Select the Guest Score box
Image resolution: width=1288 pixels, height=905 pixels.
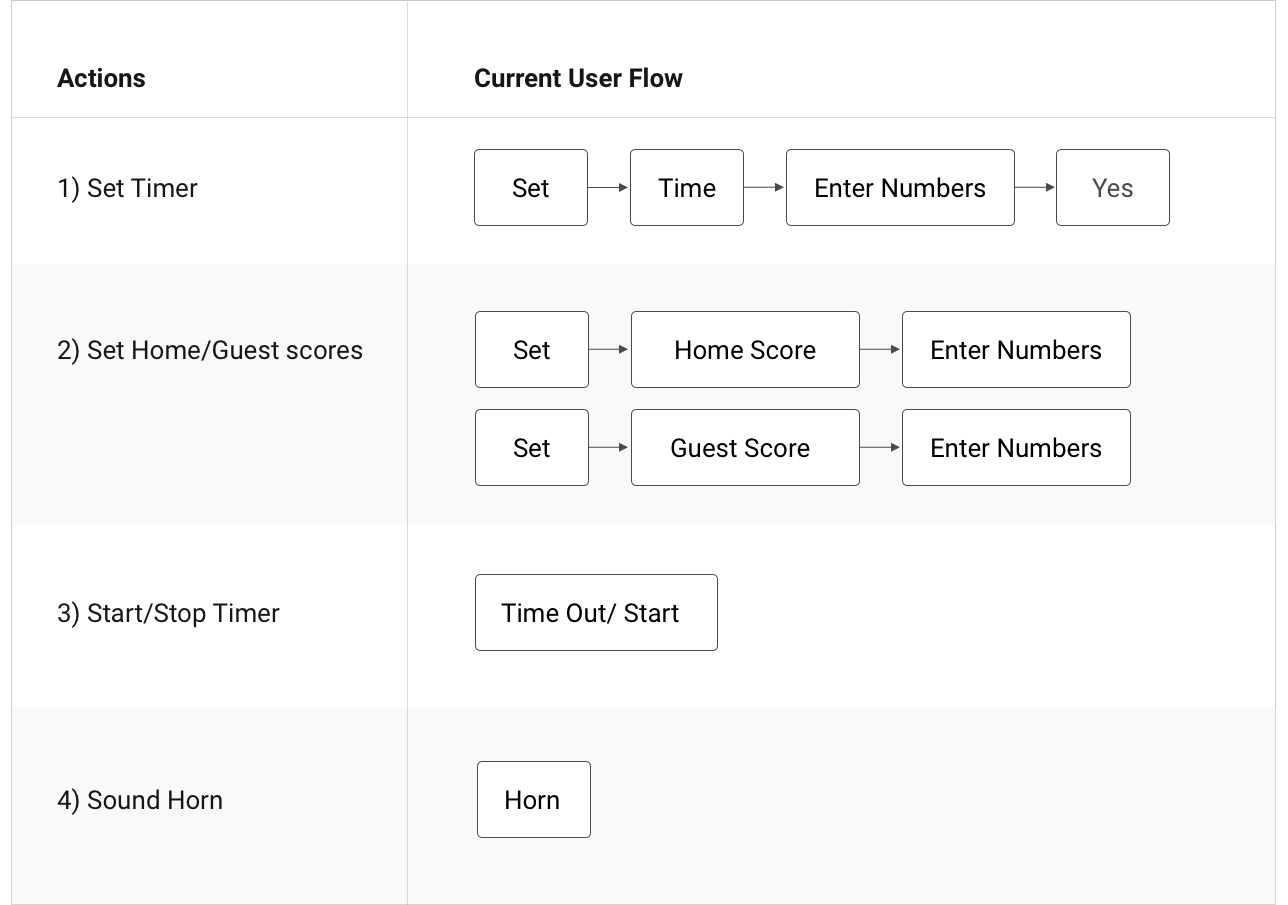(744, 448)
